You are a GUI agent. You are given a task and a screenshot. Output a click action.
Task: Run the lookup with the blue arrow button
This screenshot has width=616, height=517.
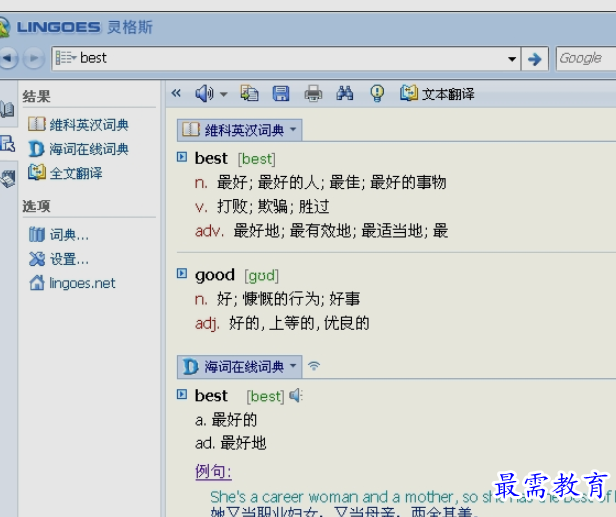click(x=535, y=59)
